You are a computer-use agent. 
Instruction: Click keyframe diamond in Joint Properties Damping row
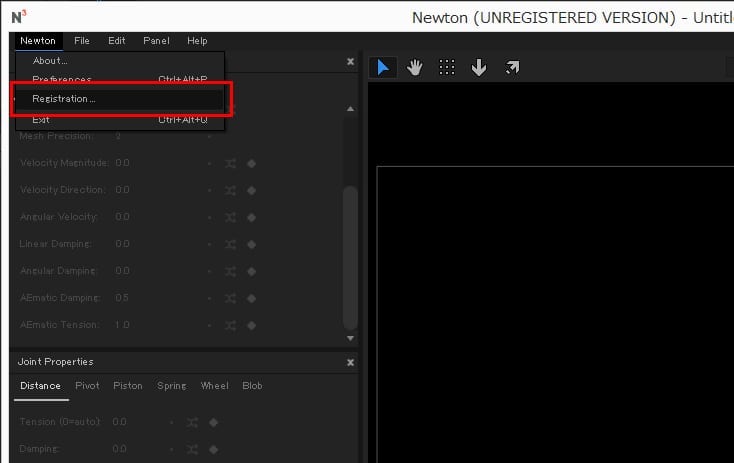pos(213,449)
